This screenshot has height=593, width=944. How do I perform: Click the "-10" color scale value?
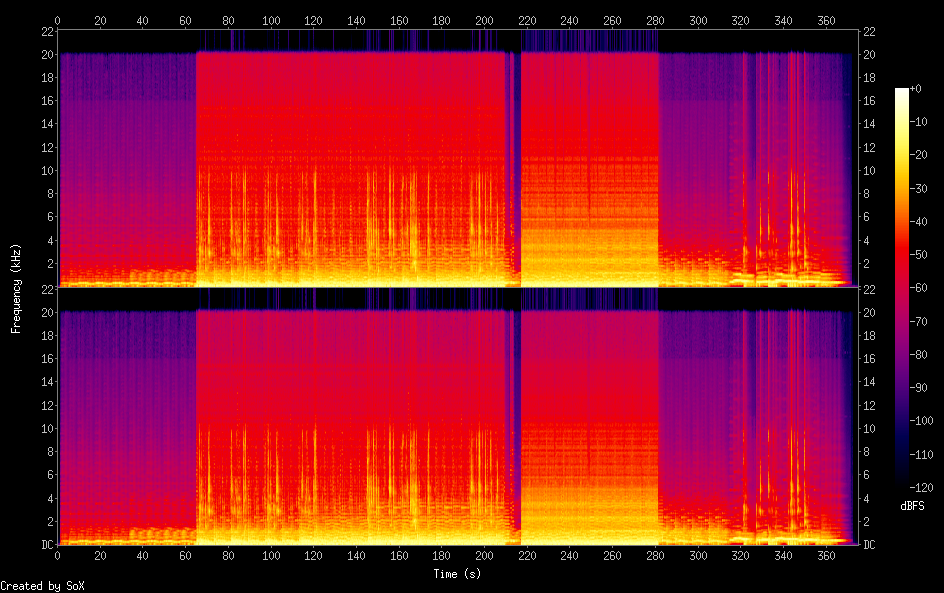919,122
